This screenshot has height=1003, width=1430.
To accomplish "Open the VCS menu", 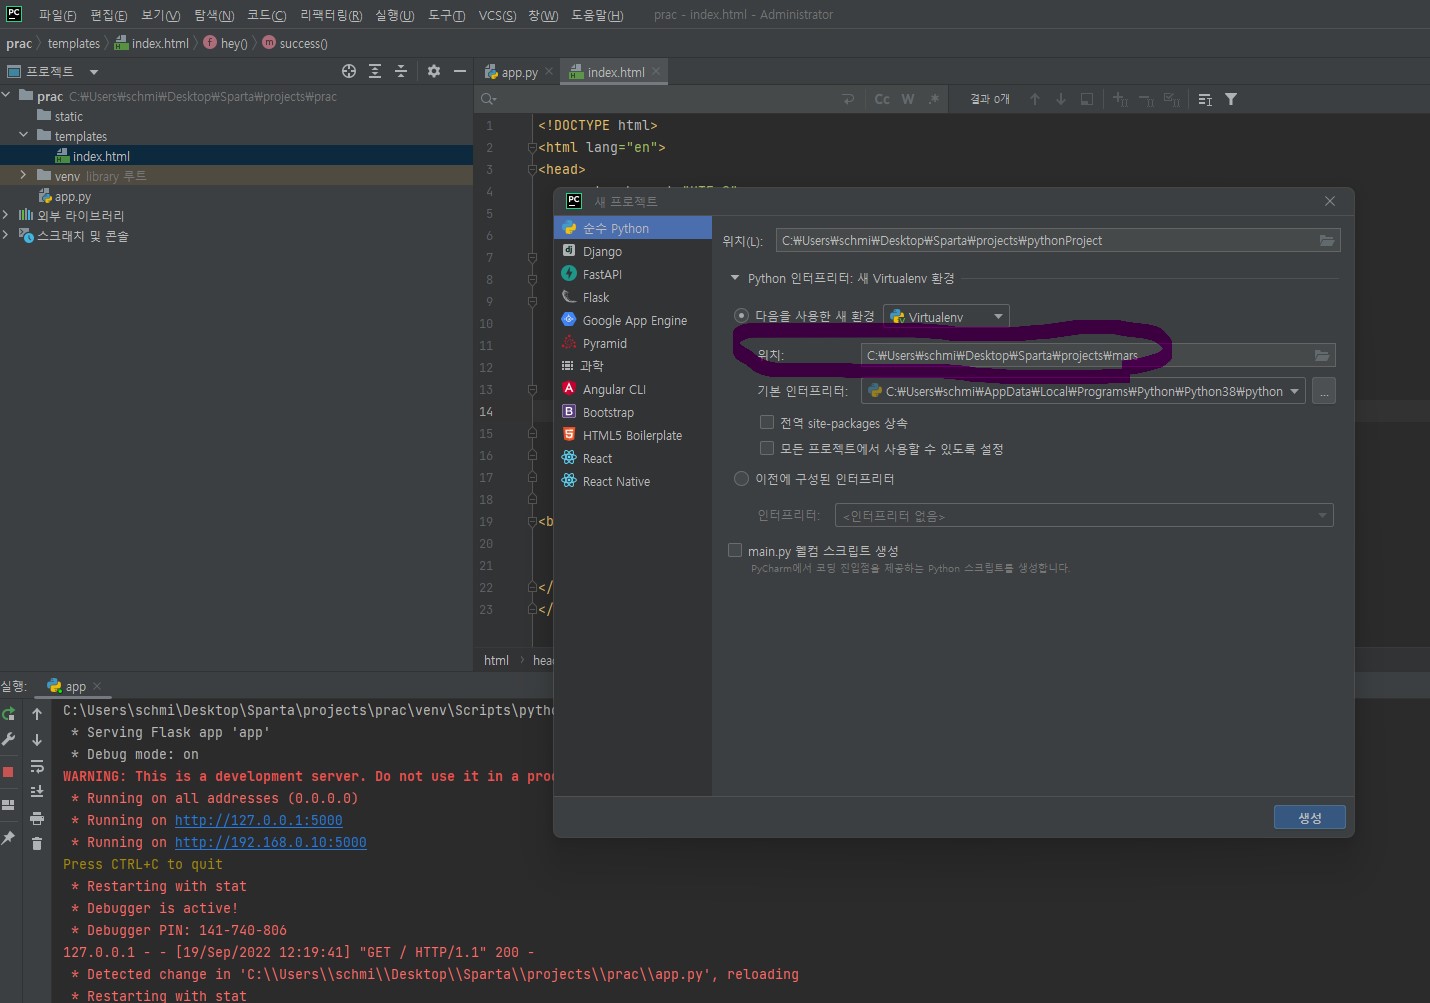I will tap(497, 15).
